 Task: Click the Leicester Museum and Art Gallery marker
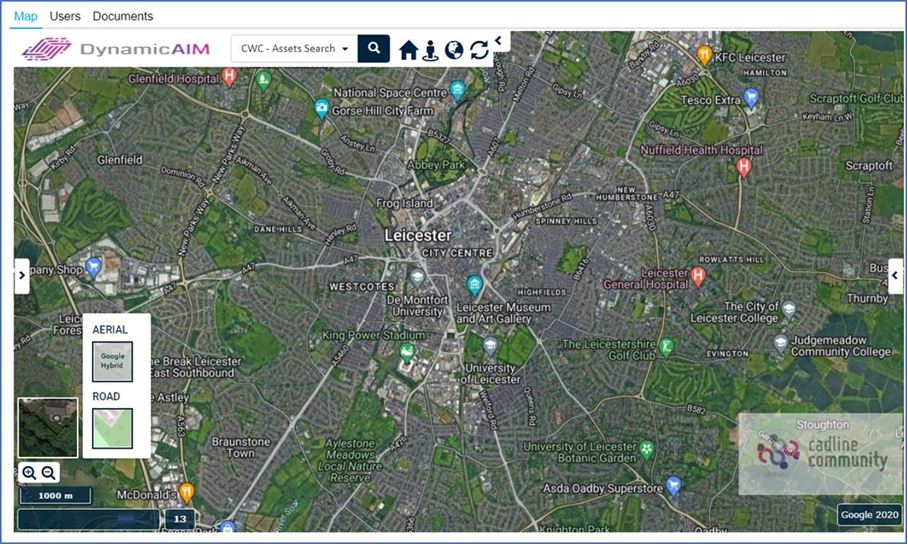click(474, 285)
